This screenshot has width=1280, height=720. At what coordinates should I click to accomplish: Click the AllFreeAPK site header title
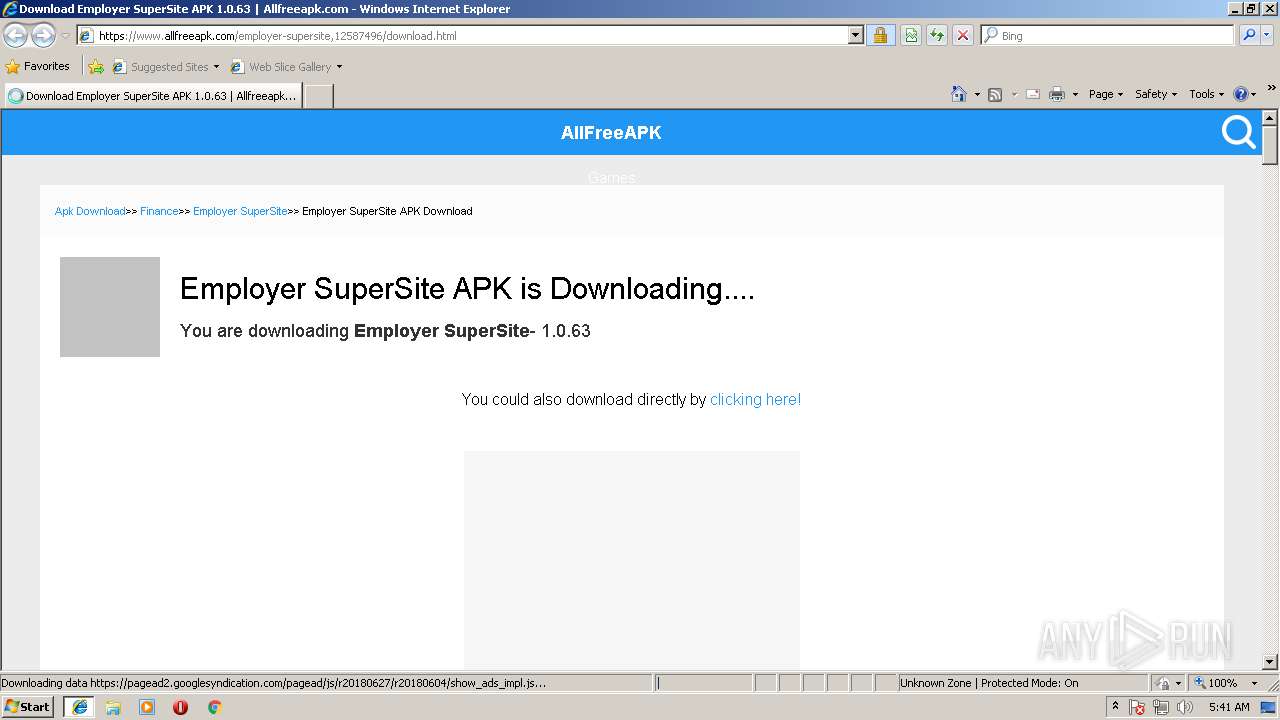click(x=611, y=133)
